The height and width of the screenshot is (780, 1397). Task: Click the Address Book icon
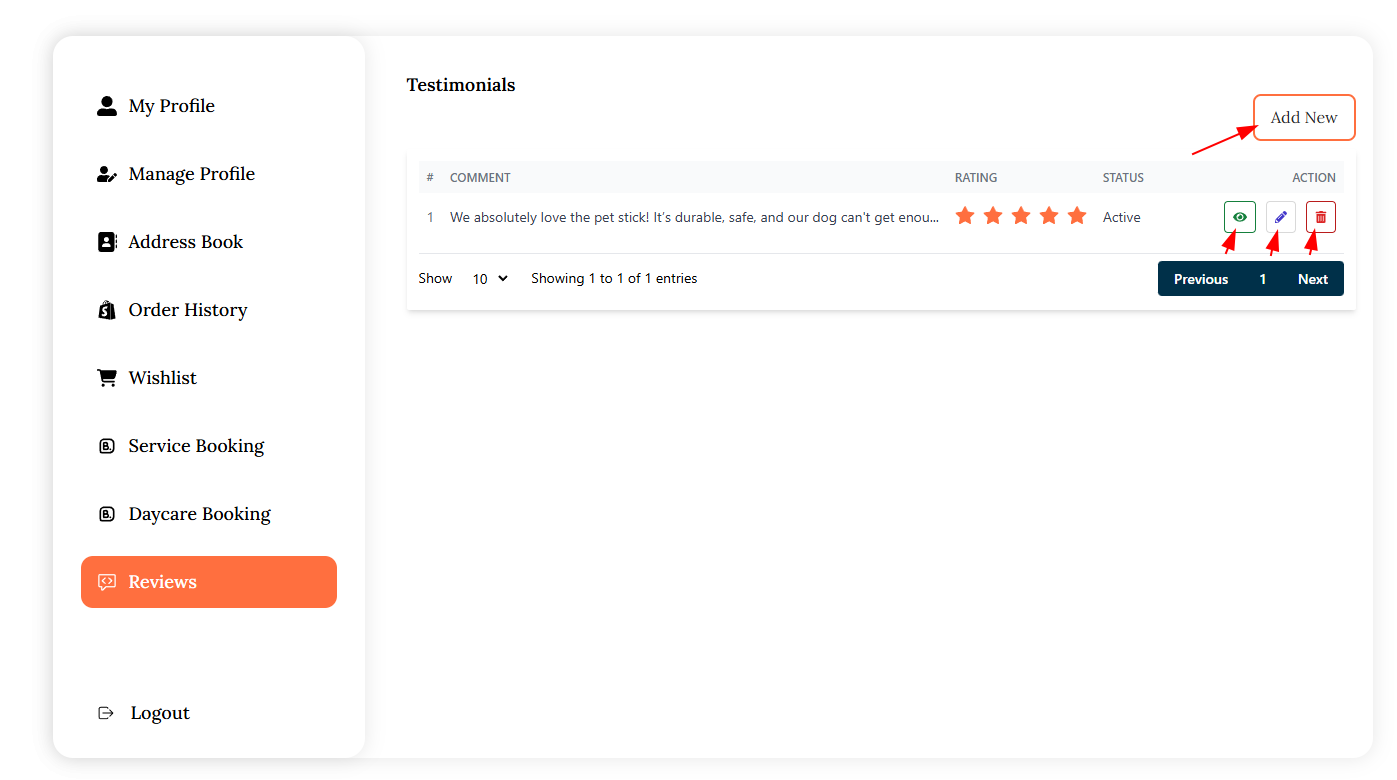pos(107,242)
